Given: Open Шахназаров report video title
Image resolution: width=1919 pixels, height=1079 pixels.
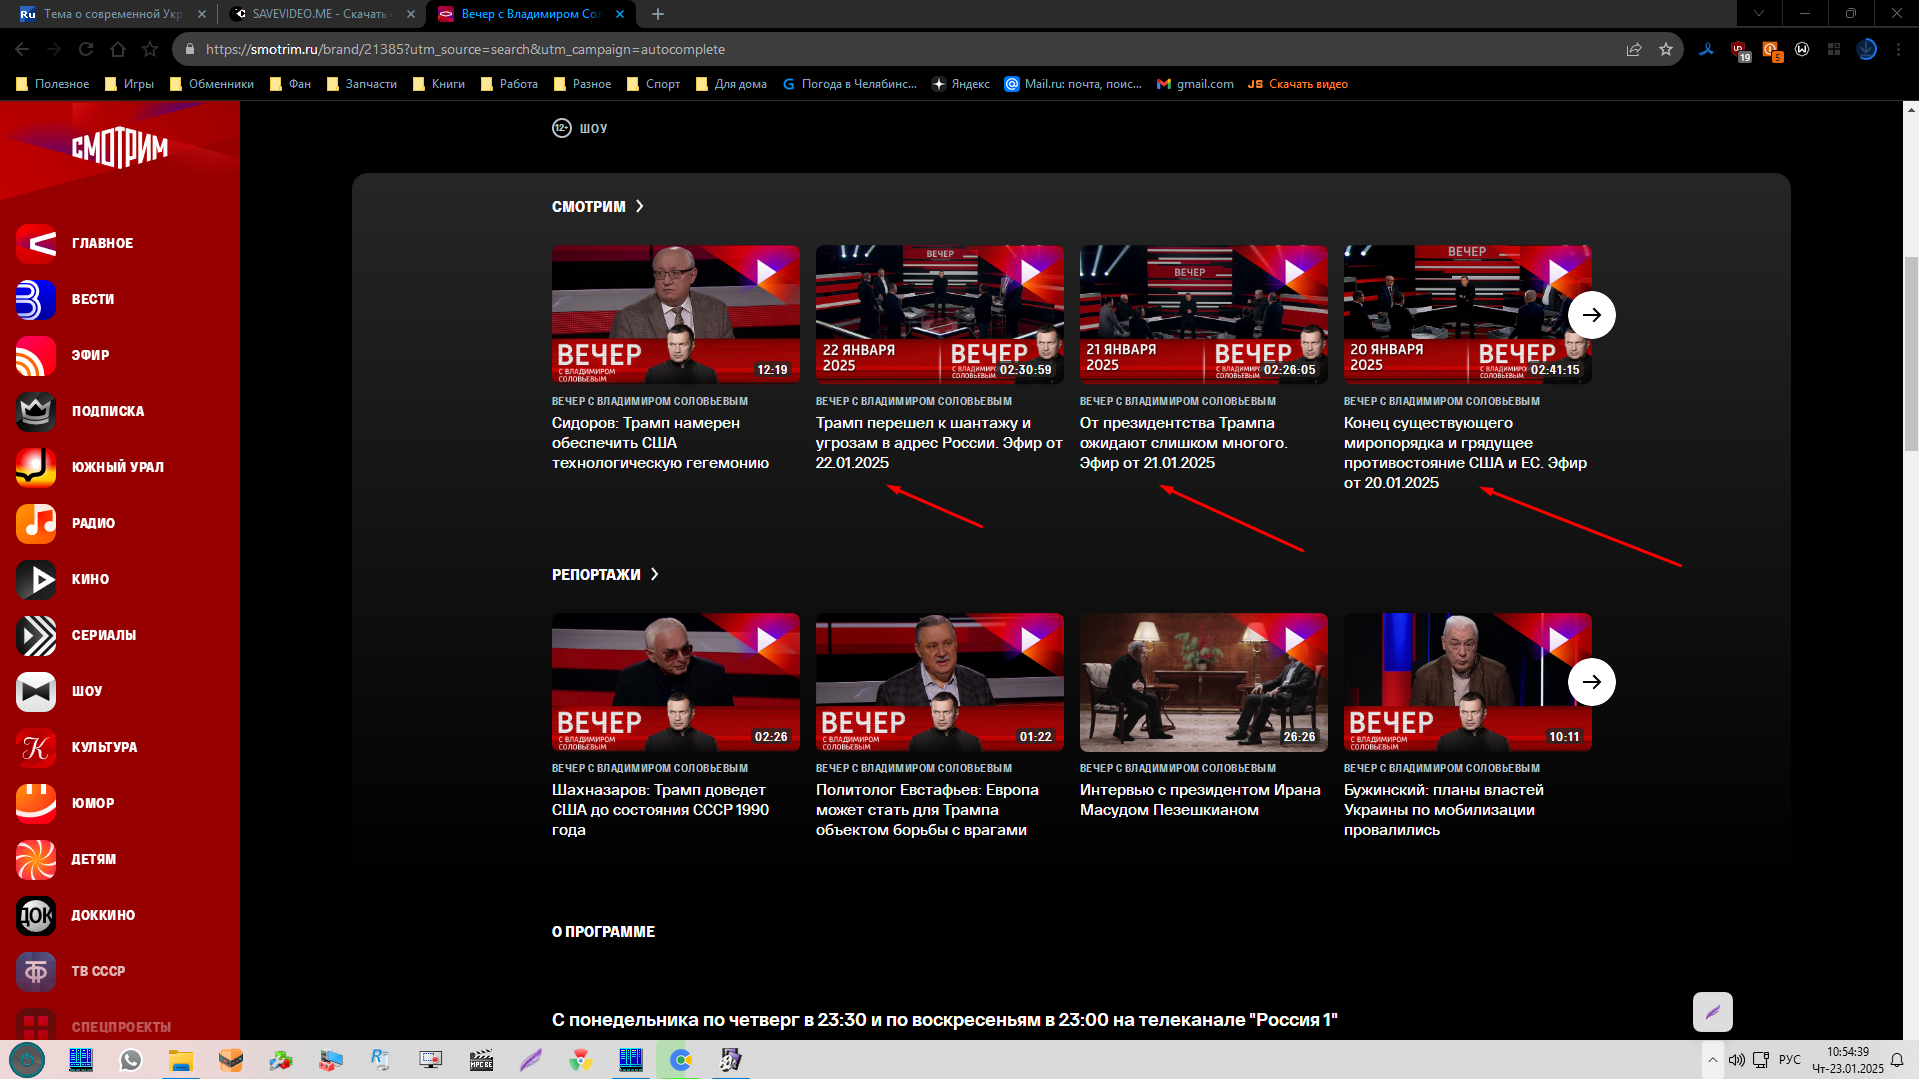Looking at the screenshot, I should coord(660,810).
